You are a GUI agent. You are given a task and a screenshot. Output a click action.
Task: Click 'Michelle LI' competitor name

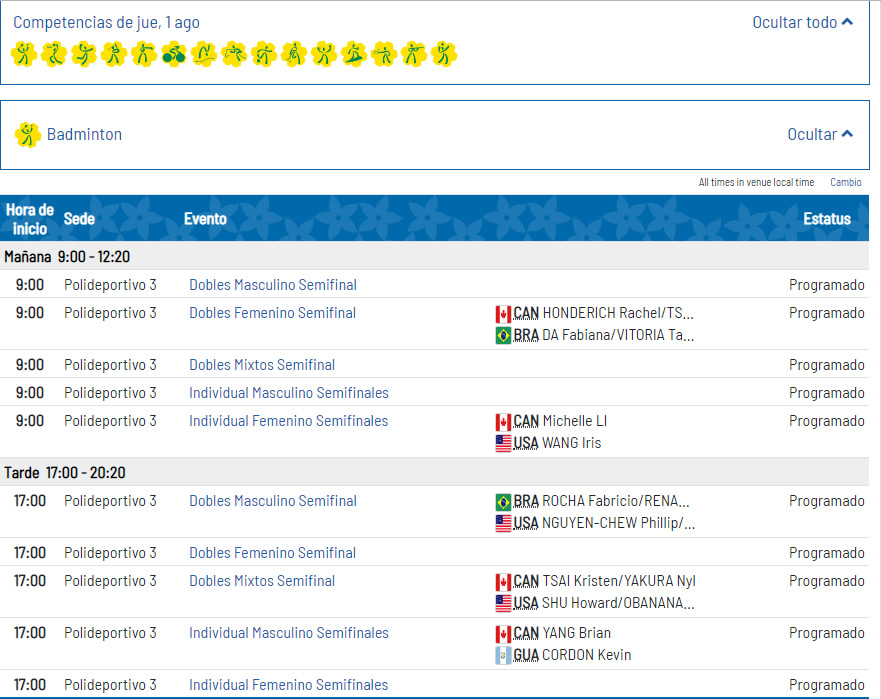click(575, 421)
